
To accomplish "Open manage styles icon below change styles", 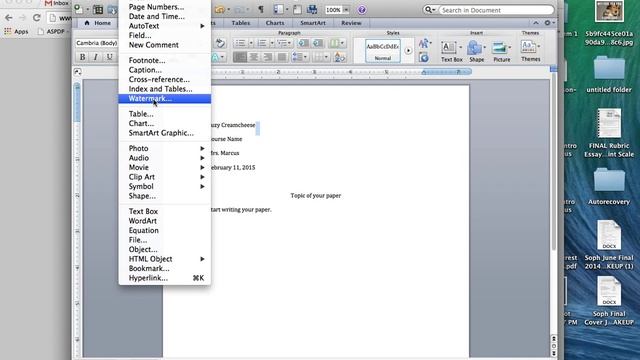I will tap(424, 58).
